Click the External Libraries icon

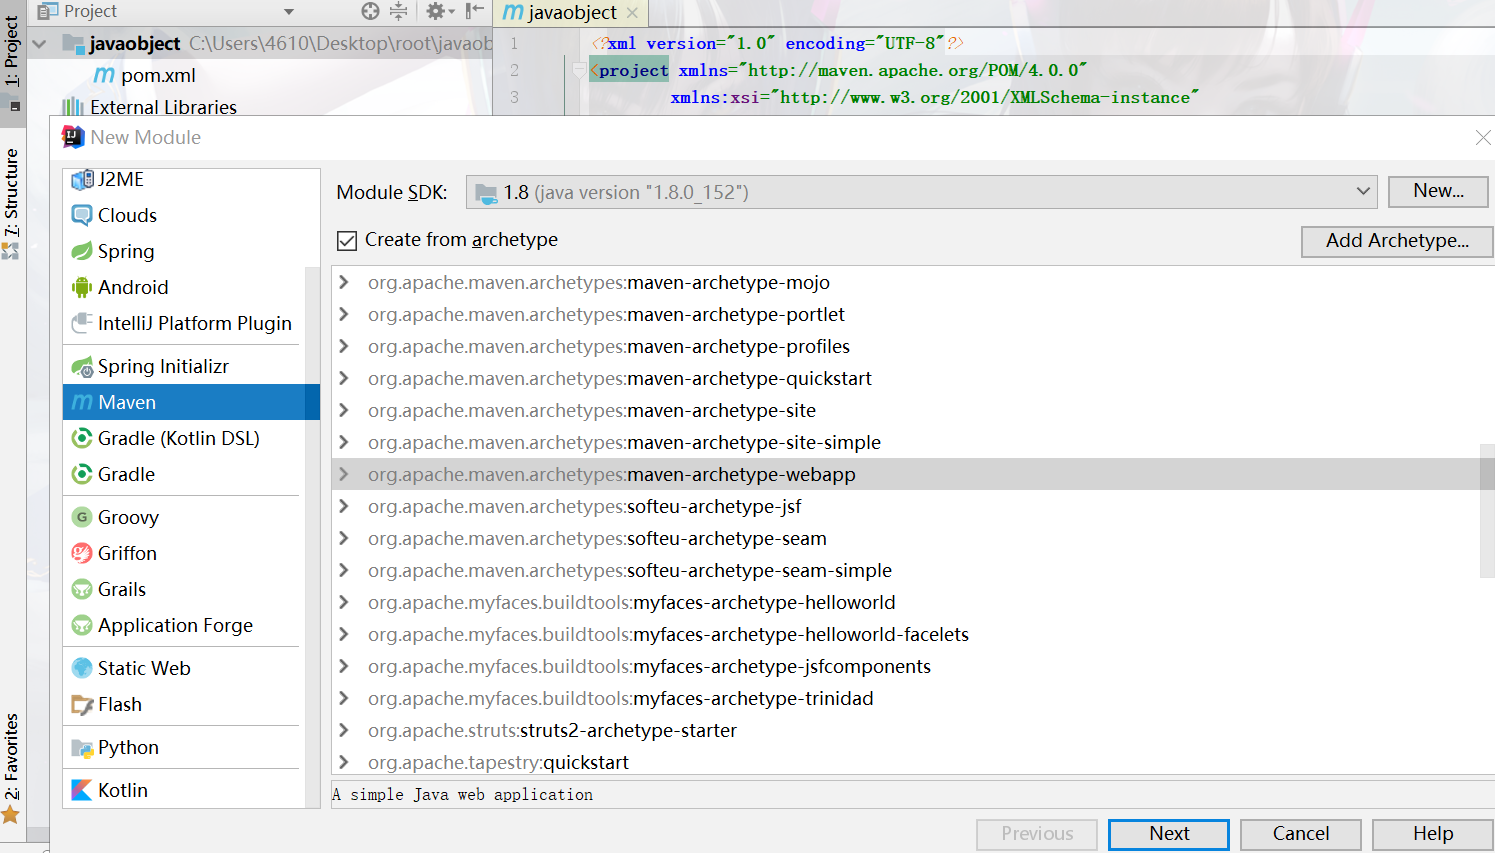coord(72,107)
